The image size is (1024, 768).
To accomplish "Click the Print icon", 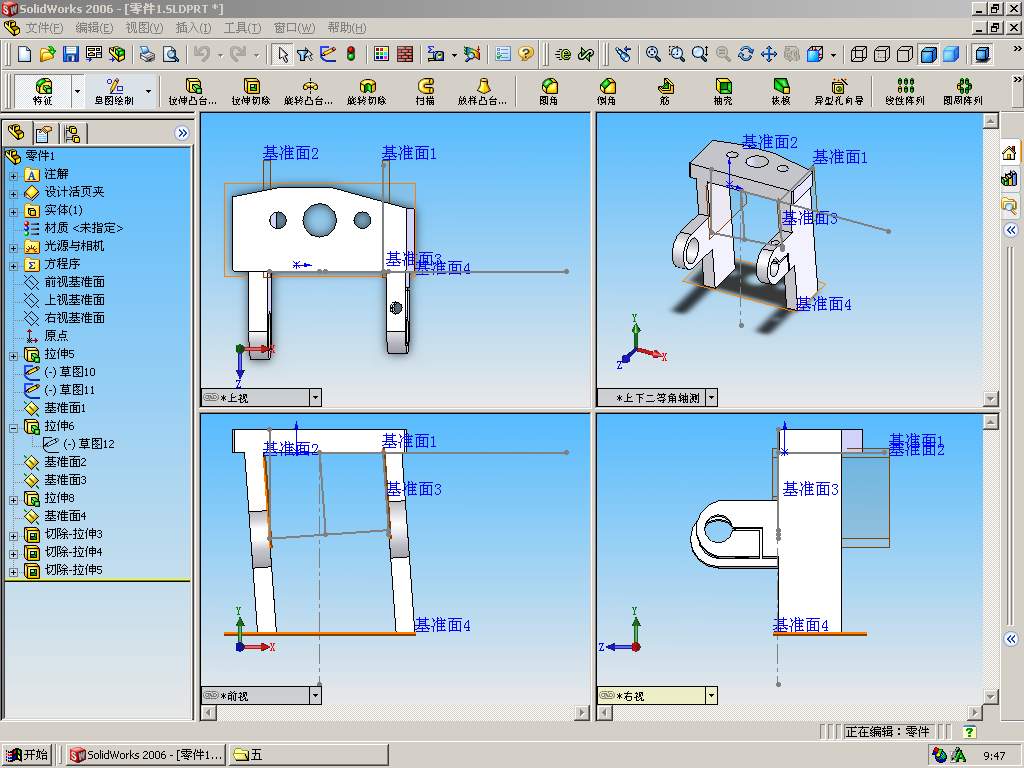I will click(148, 54).
